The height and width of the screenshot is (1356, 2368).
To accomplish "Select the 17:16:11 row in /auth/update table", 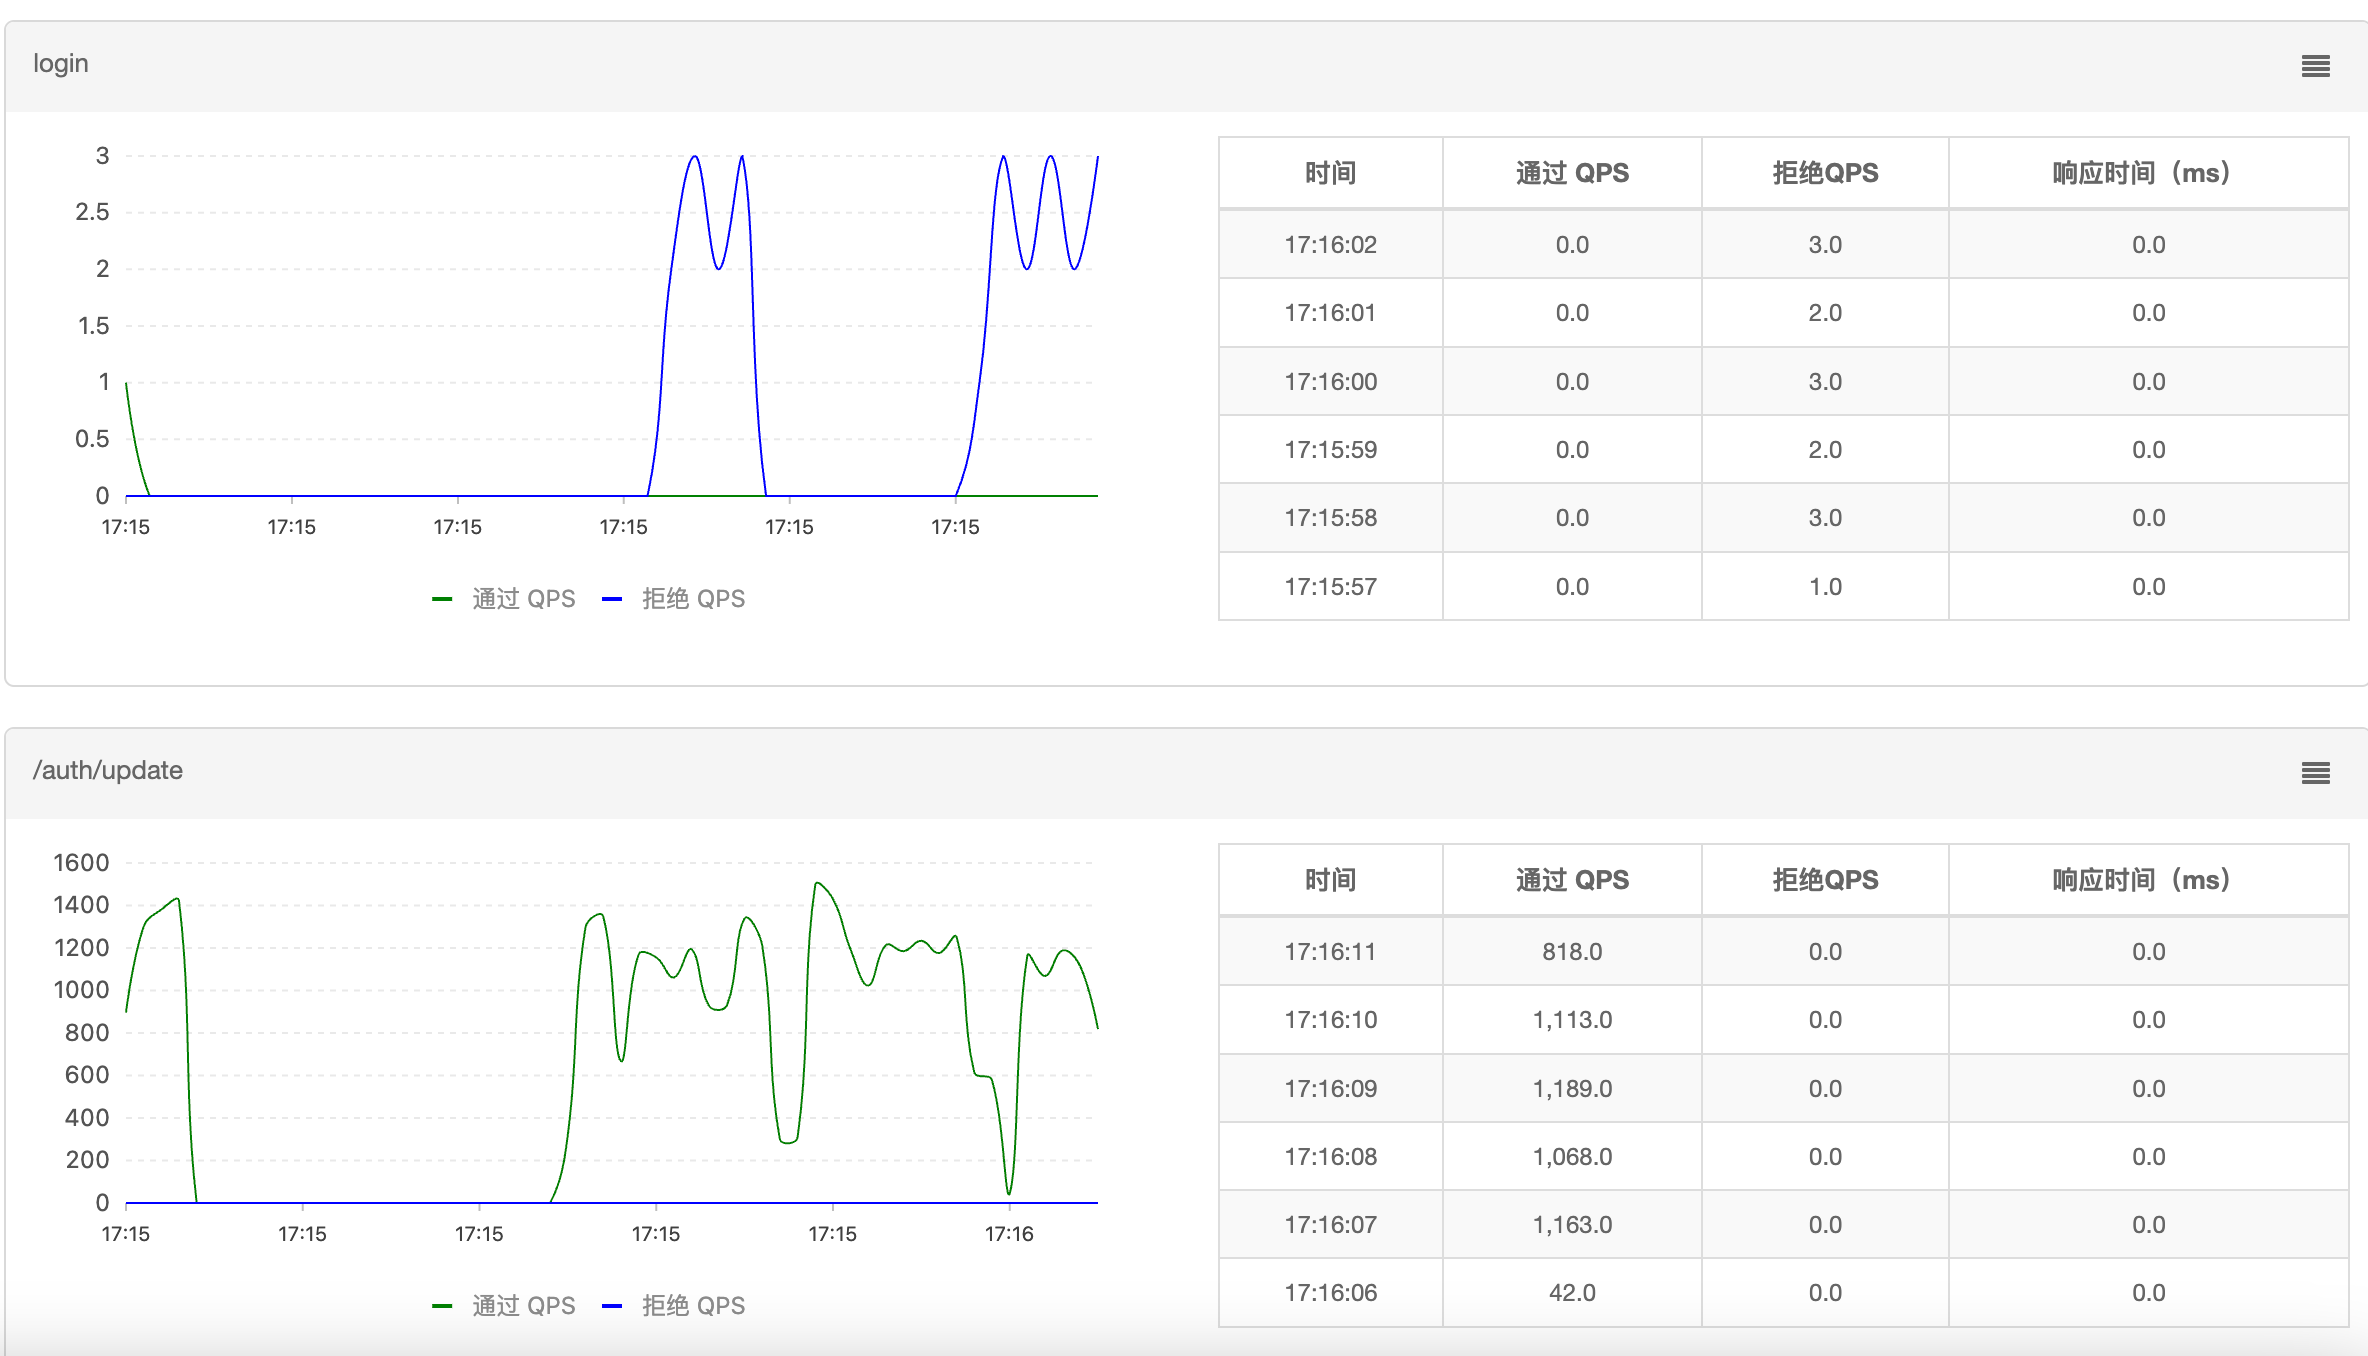I will pos(1330,952).
